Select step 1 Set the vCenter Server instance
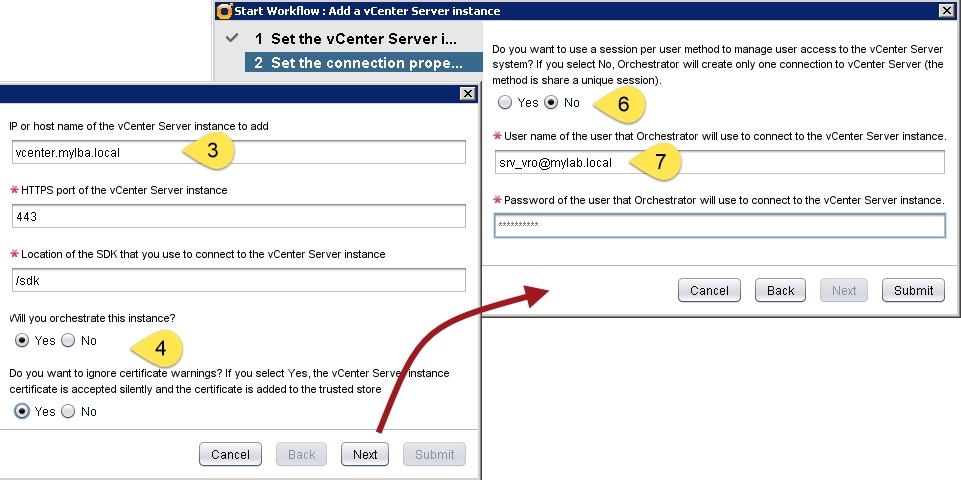 (363, 39)
